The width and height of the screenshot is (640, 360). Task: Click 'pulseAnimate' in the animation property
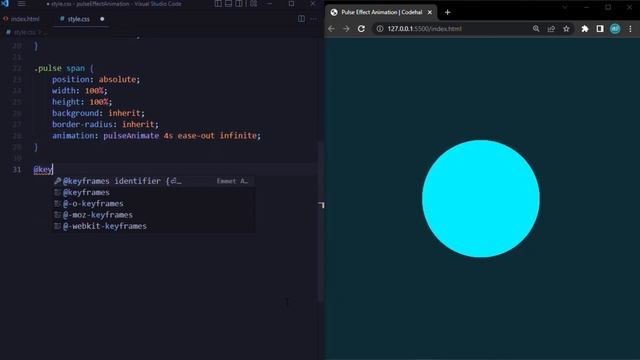point(131,136)
